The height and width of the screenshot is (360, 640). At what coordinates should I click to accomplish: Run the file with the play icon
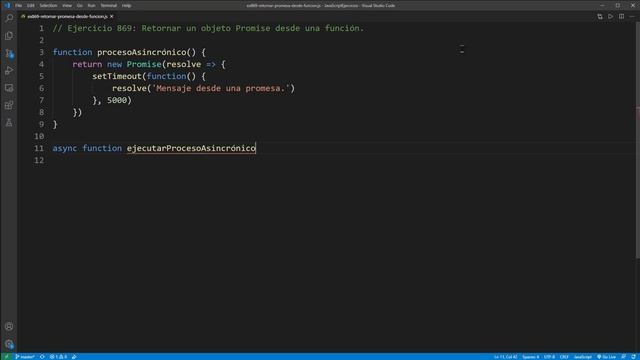click(611, 16)
